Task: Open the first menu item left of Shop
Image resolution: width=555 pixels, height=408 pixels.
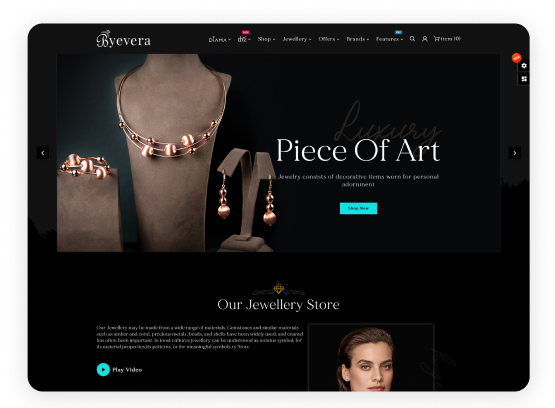Action: coord(244,39)
